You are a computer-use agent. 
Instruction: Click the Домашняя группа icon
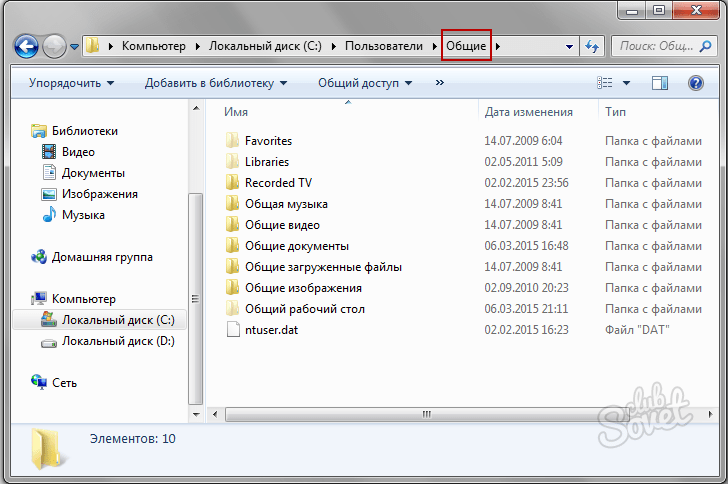39,256
